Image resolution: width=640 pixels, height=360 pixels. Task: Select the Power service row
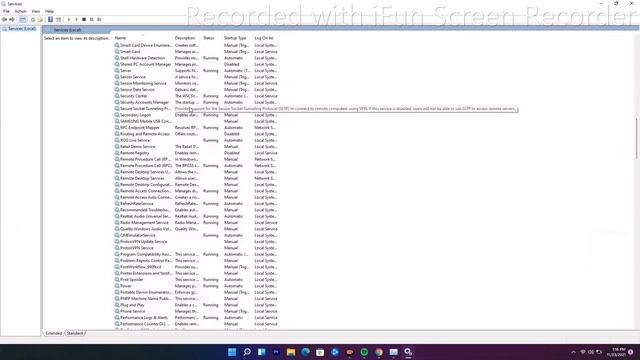tap(196, 286)
